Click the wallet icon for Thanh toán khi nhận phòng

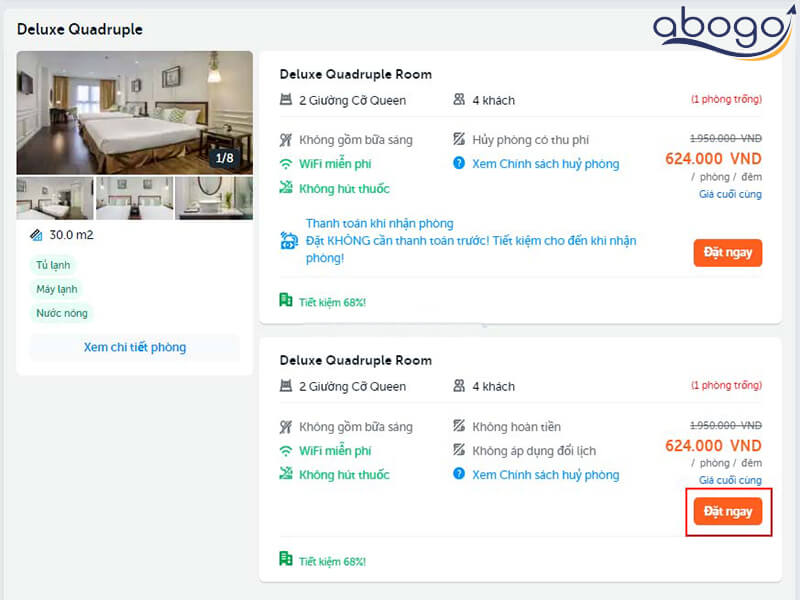pyautogui.click(x=288, y=240)
